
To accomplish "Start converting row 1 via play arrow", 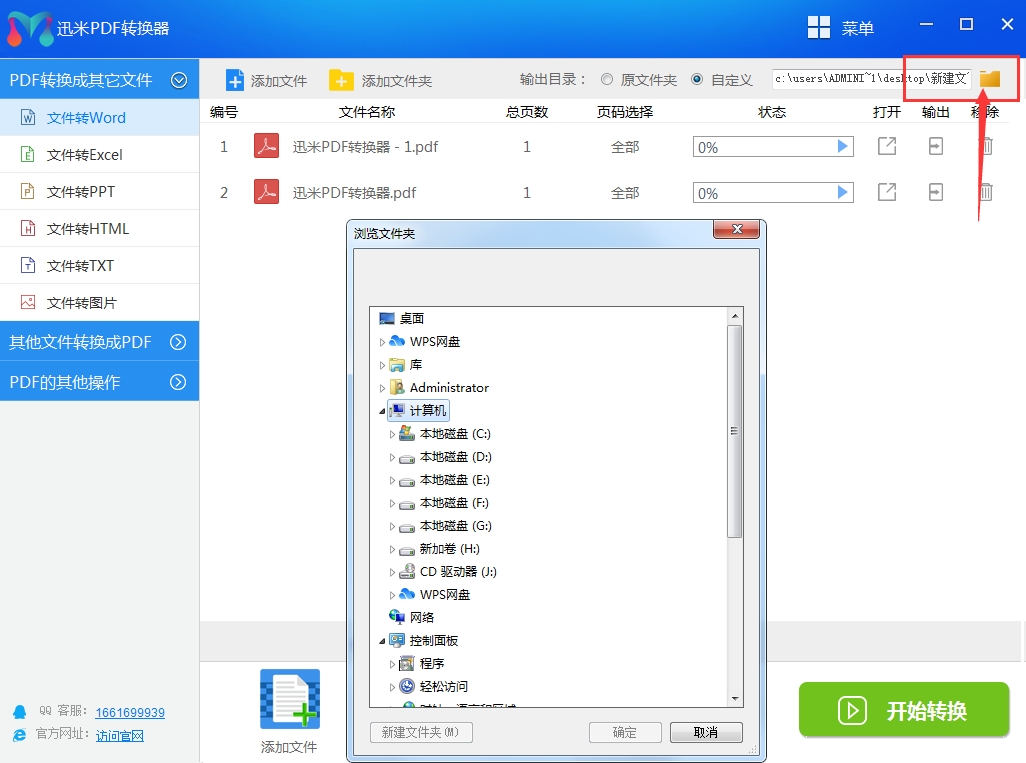I will [x=842, y=147].
